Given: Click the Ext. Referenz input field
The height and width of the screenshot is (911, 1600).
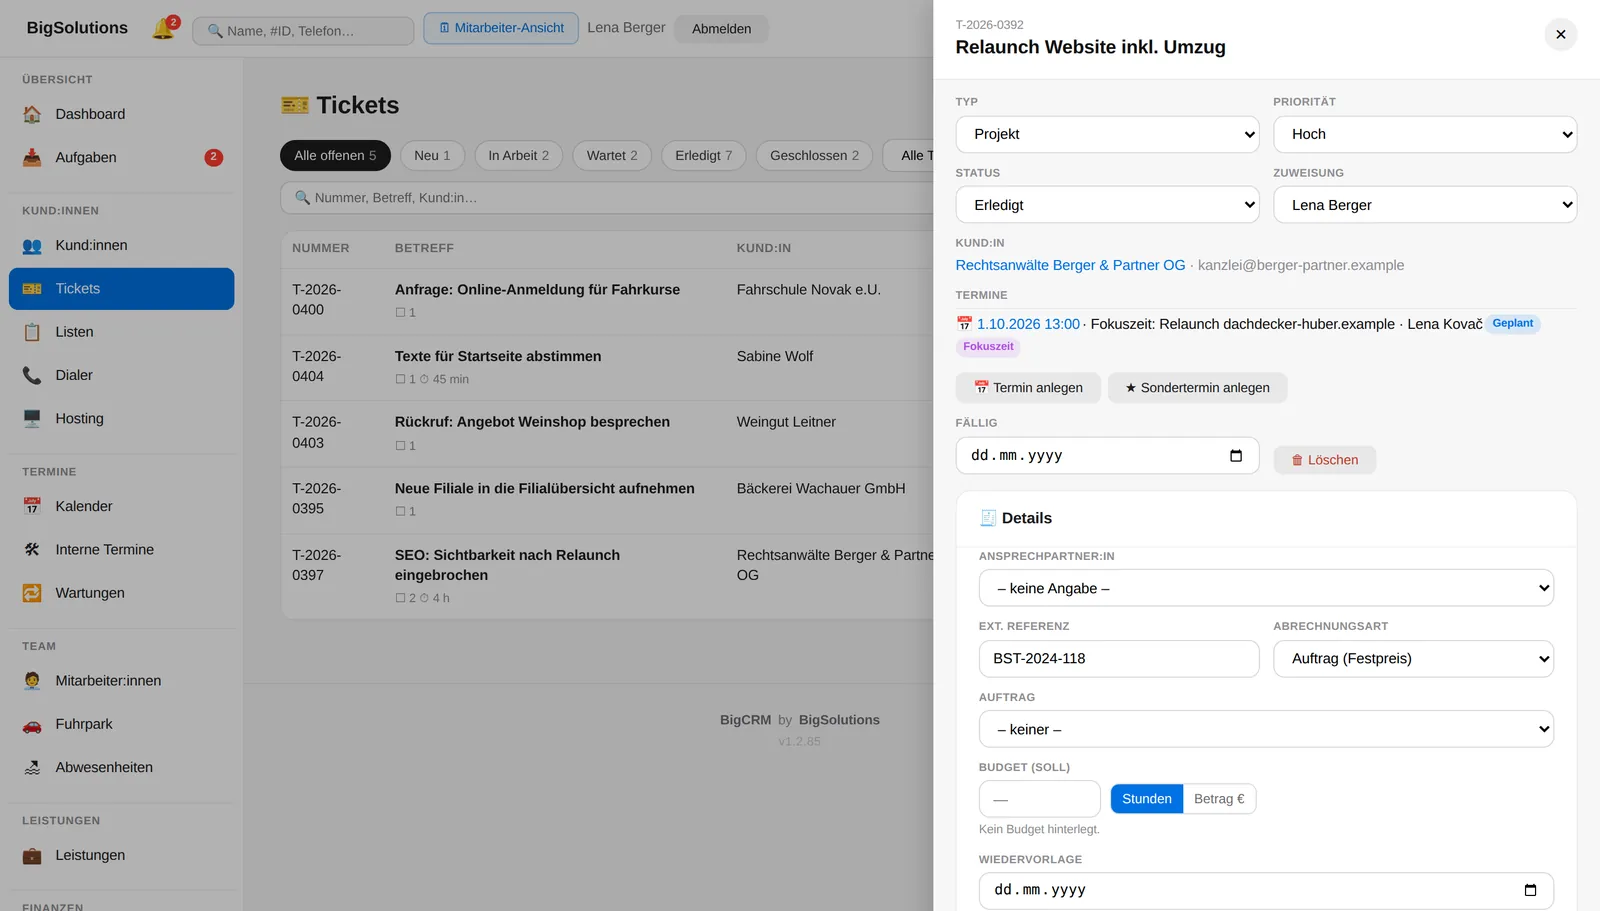Looking at the screenshot, I should coord(1119,658).
